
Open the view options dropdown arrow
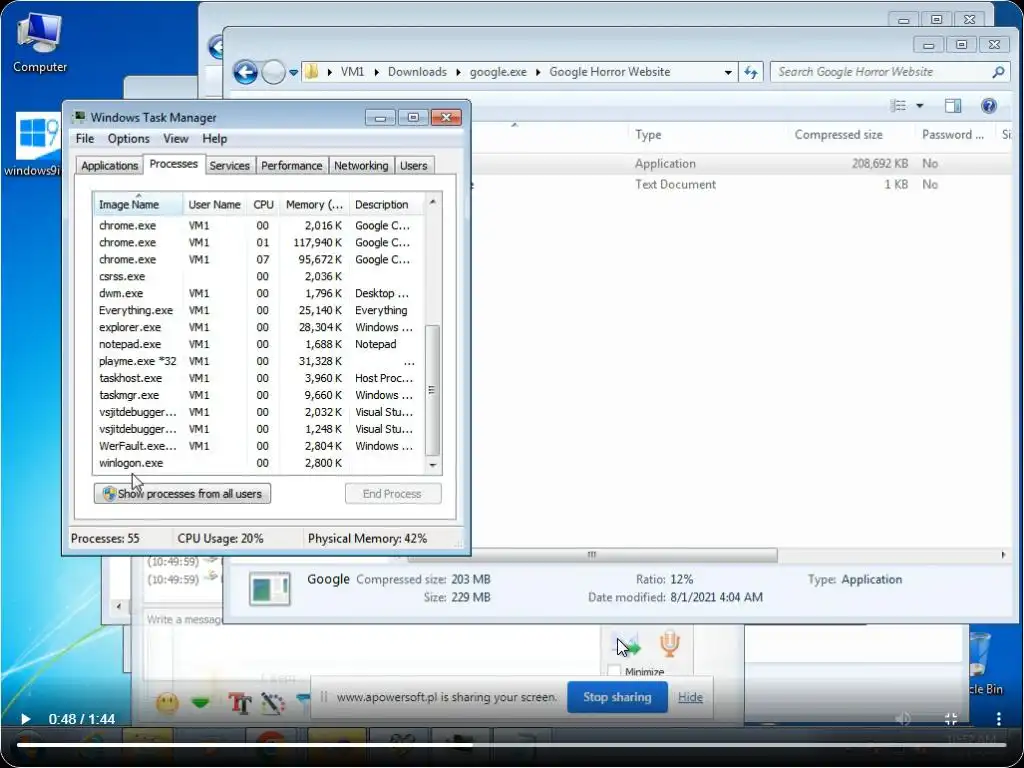click(x=920, y=106)
